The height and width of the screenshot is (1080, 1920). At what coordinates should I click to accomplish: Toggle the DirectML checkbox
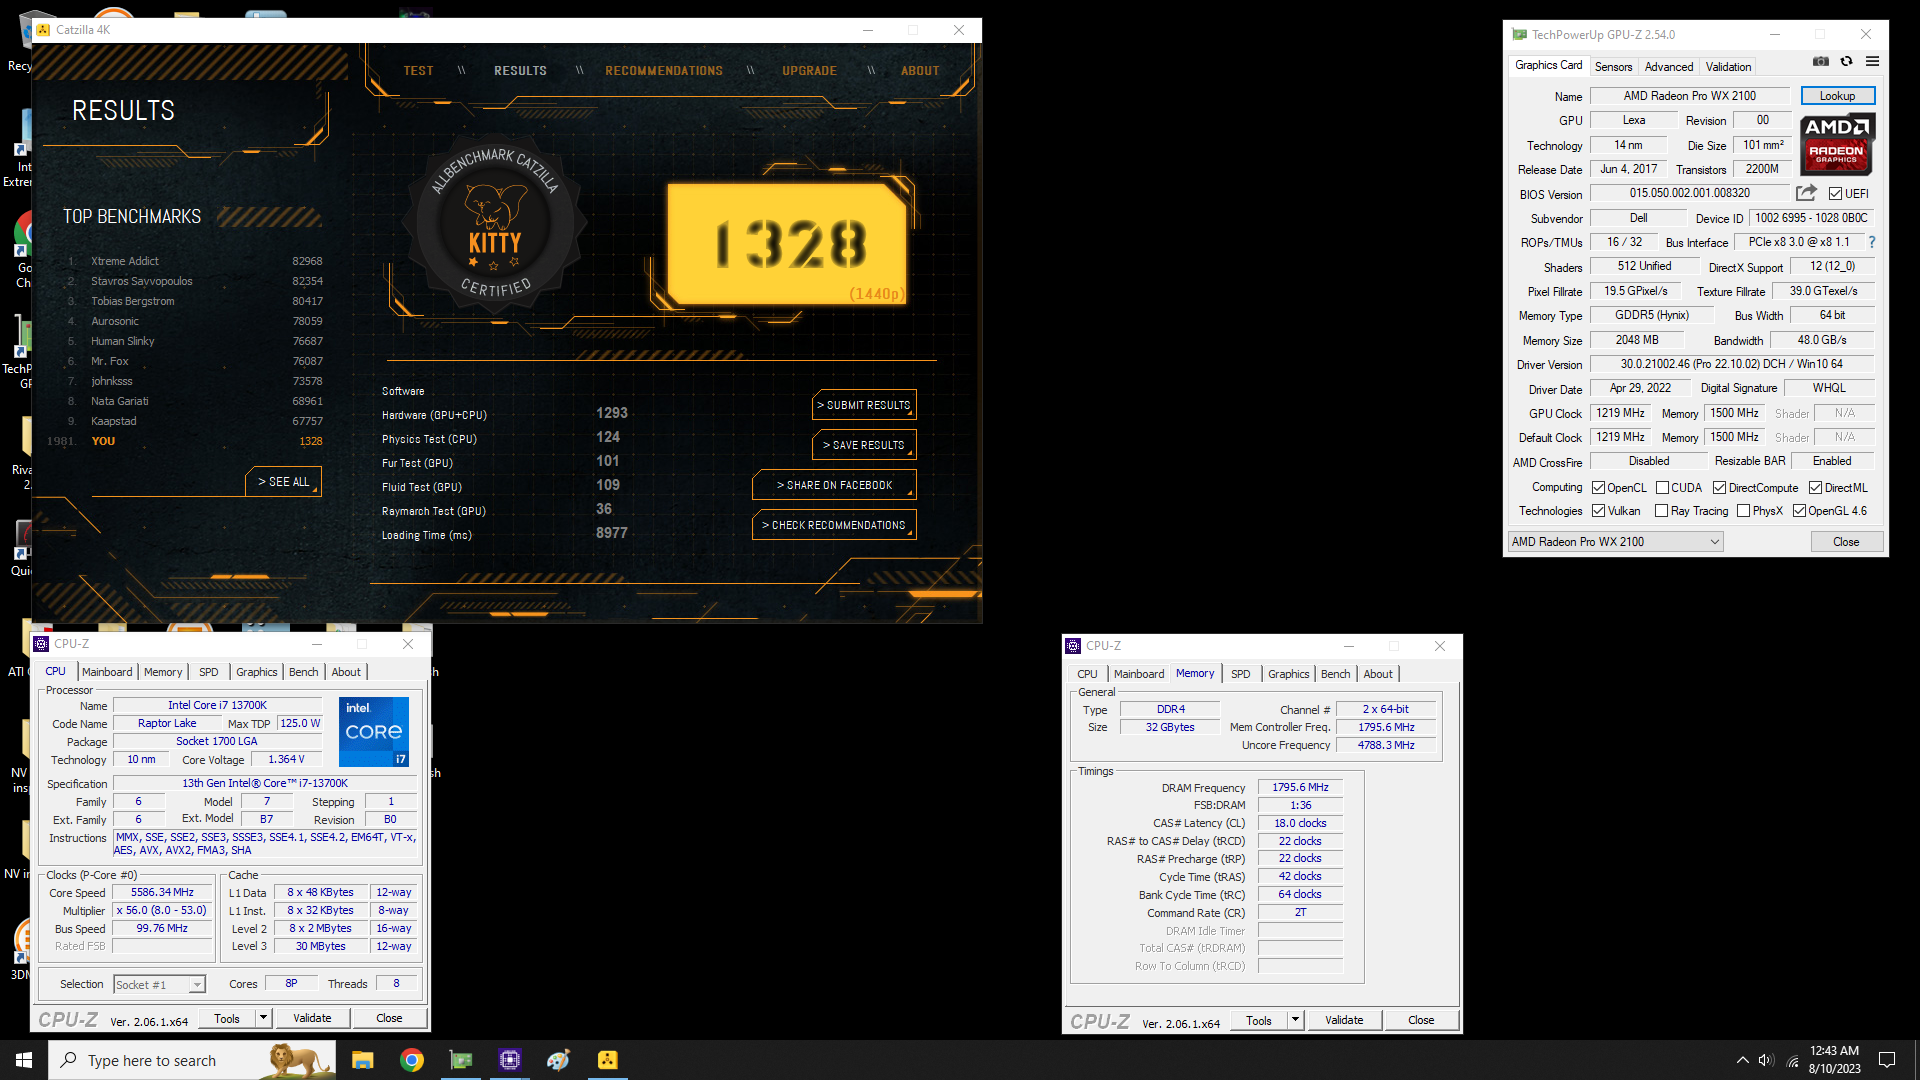(x=1816, y=488)
